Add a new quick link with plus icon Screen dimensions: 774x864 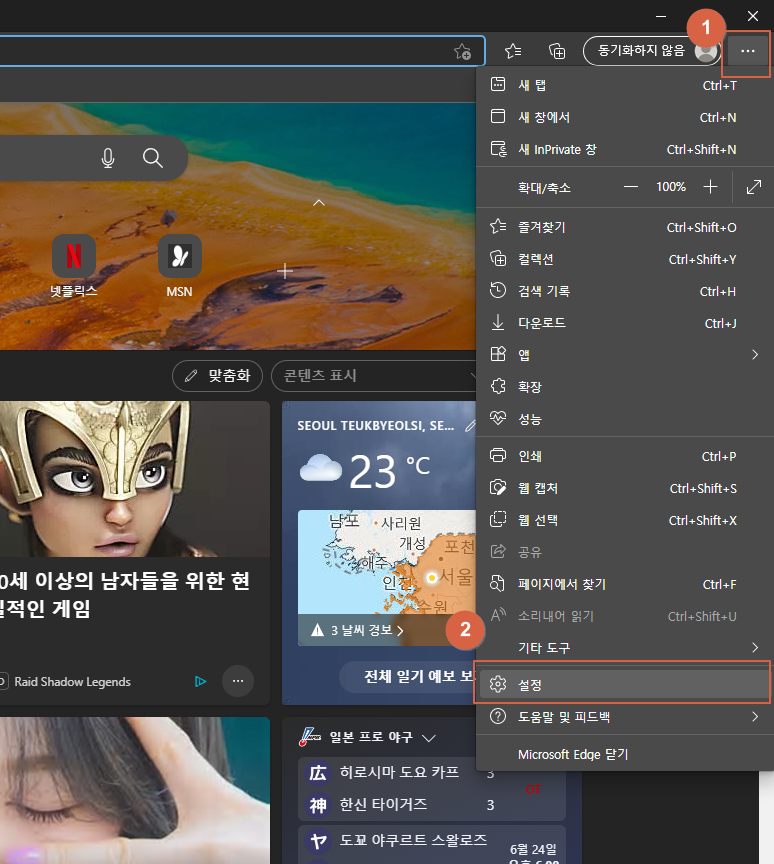pos(285,271)
